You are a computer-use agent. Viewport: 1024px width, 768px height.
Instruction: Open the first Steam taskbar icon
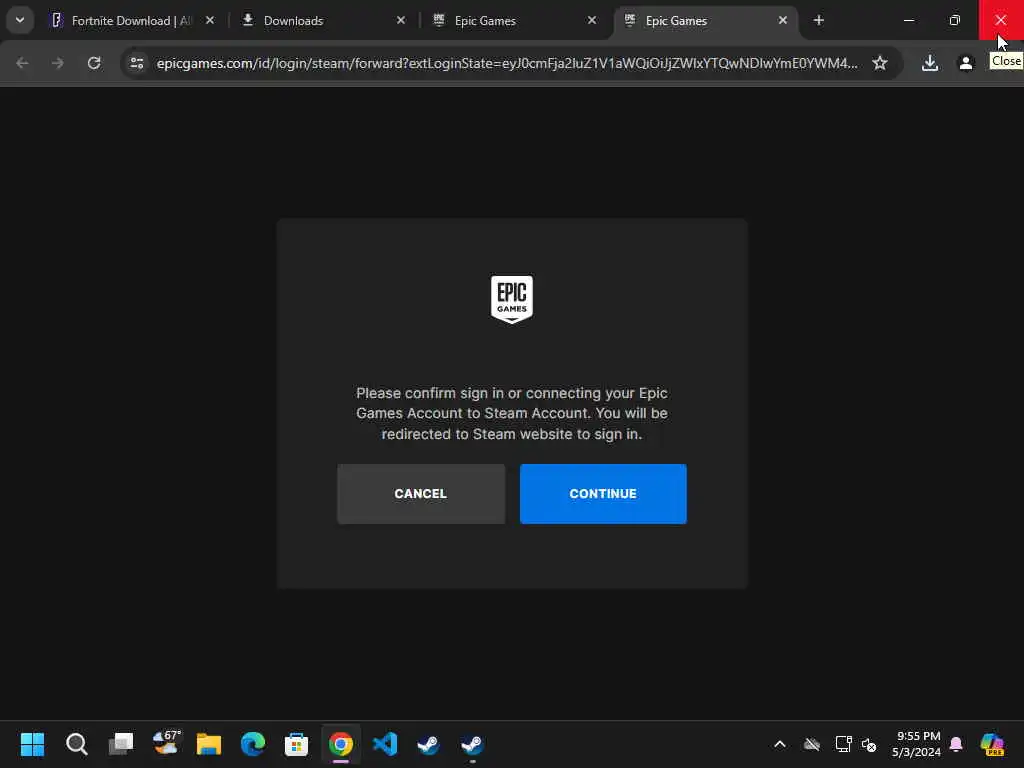tap(428, 744)
